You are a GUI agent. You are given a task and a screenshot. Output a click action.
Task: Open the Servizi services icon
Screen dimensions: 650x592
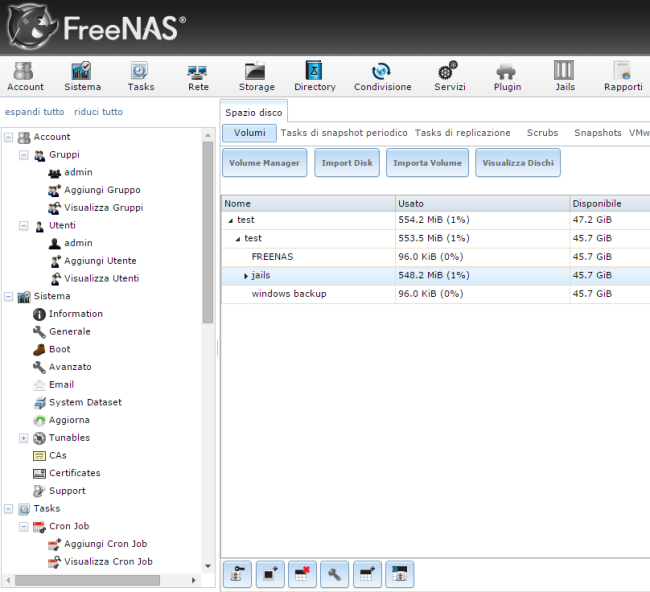point(449,77)
